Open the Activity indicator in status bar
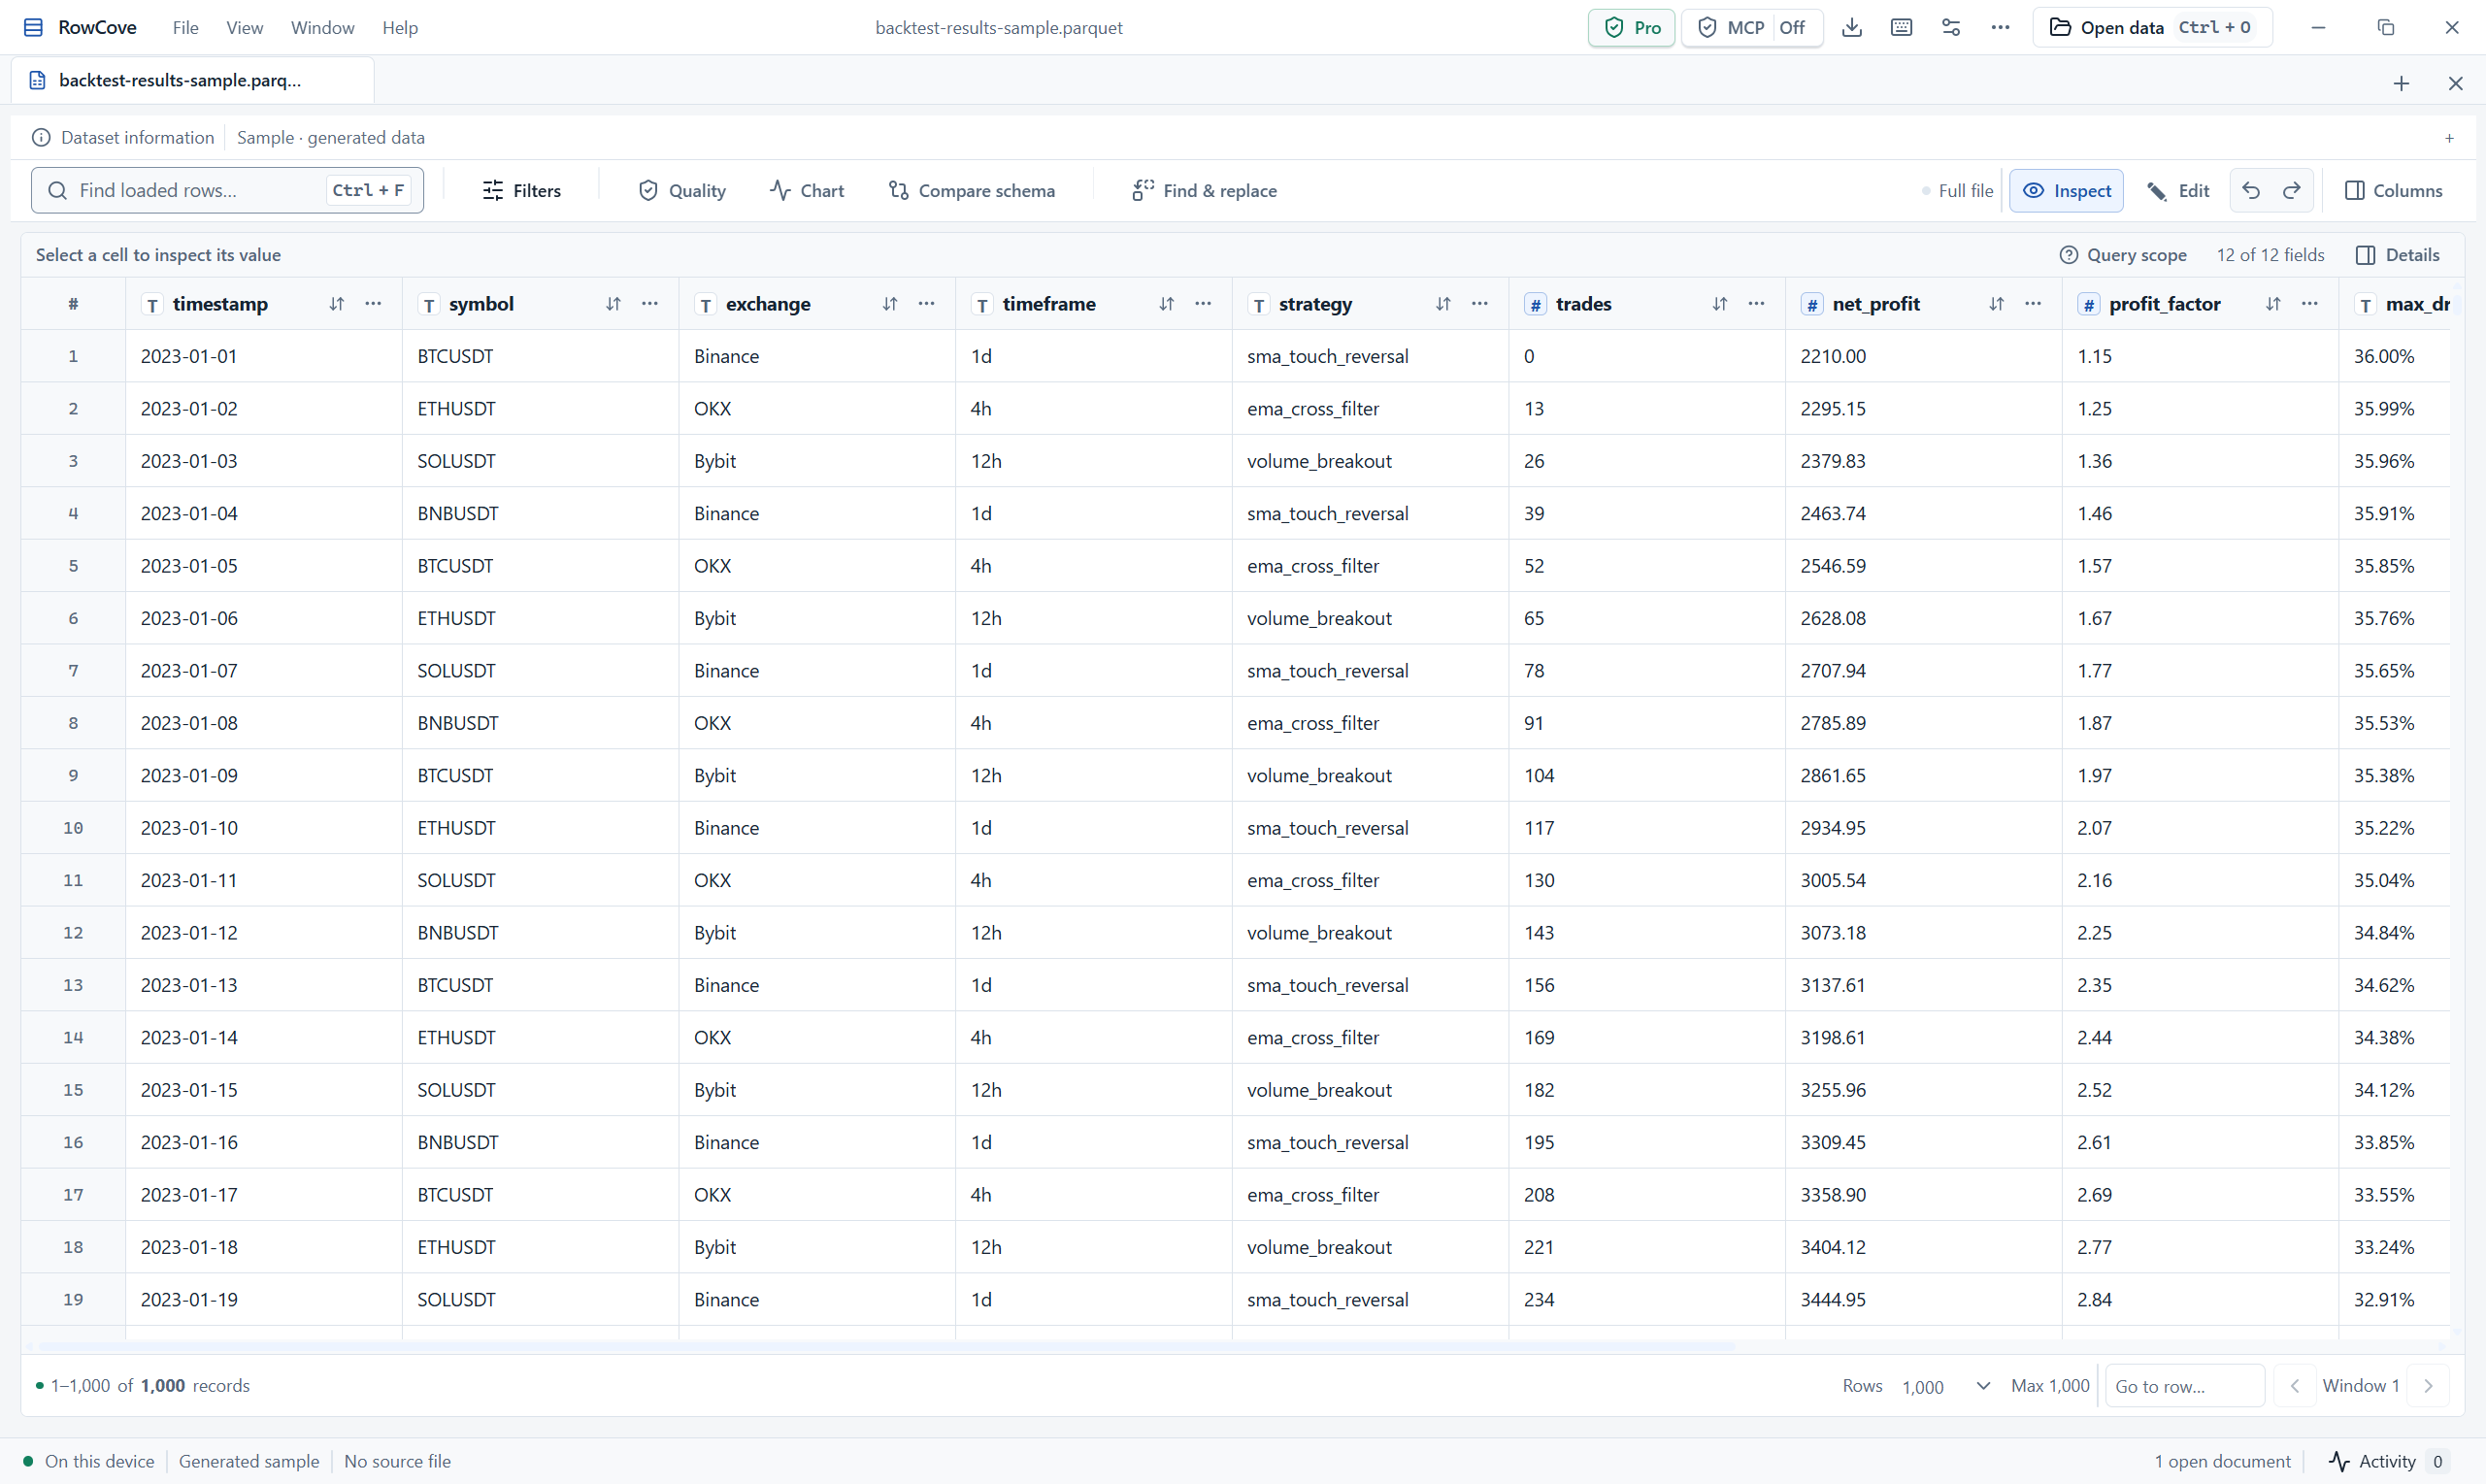2486x1484 pixels. pos(2388,1461)
